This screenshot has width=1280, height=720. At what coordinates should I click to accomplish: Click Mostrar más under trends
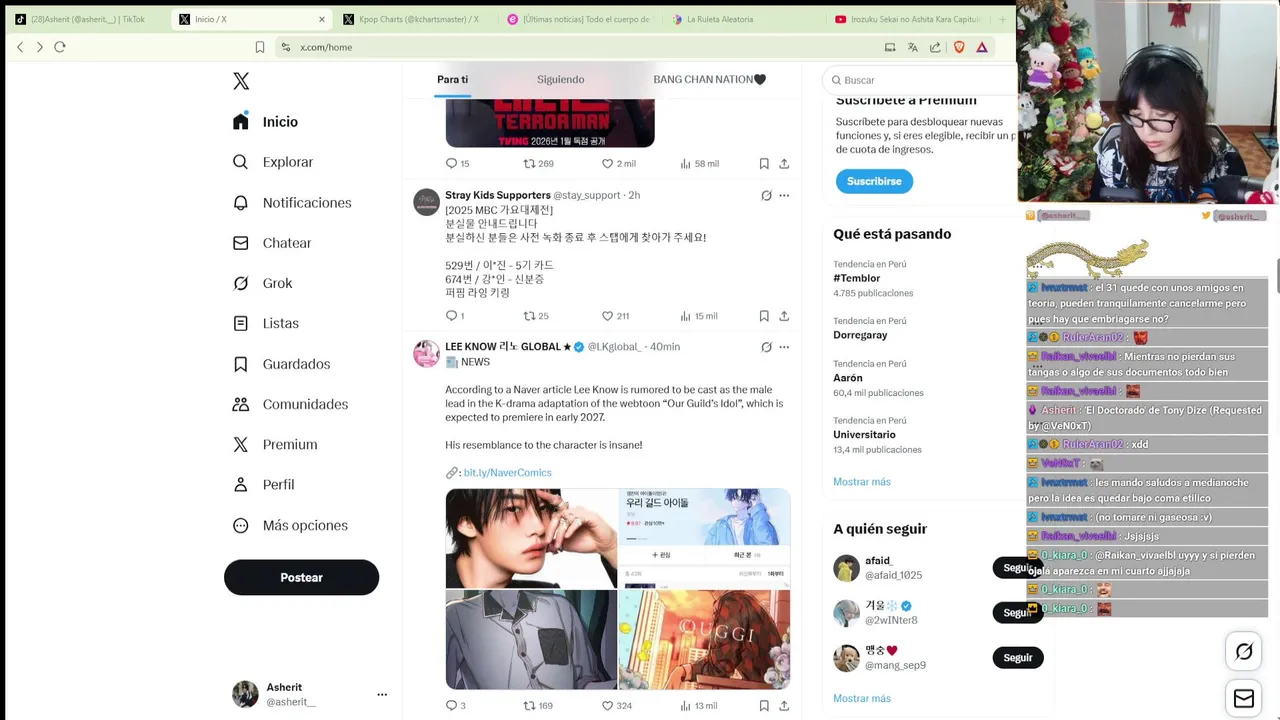[x=861, y=482]
